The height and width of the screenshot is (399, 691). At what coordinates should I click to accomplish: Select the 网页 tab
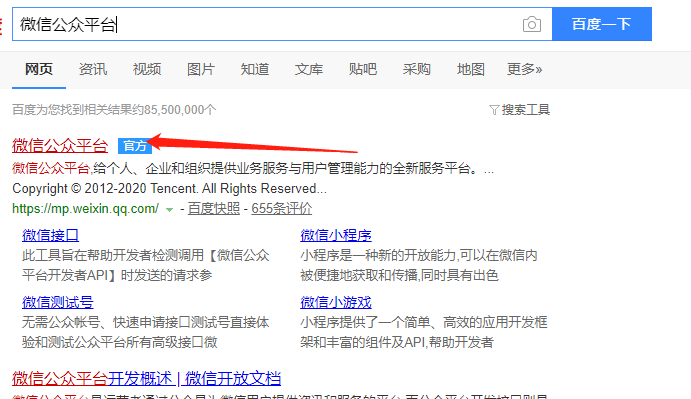pos(39,69)
